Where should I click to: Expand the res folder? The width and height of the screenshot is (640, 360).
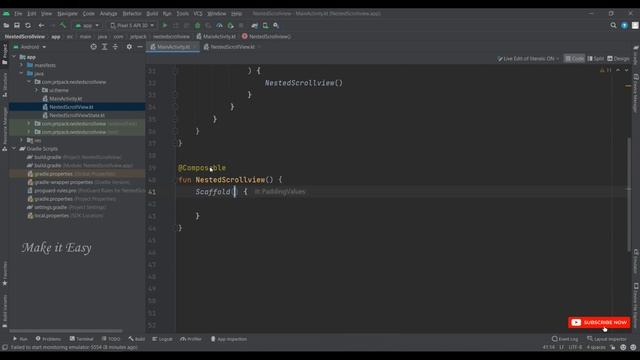tap(22, 140)
